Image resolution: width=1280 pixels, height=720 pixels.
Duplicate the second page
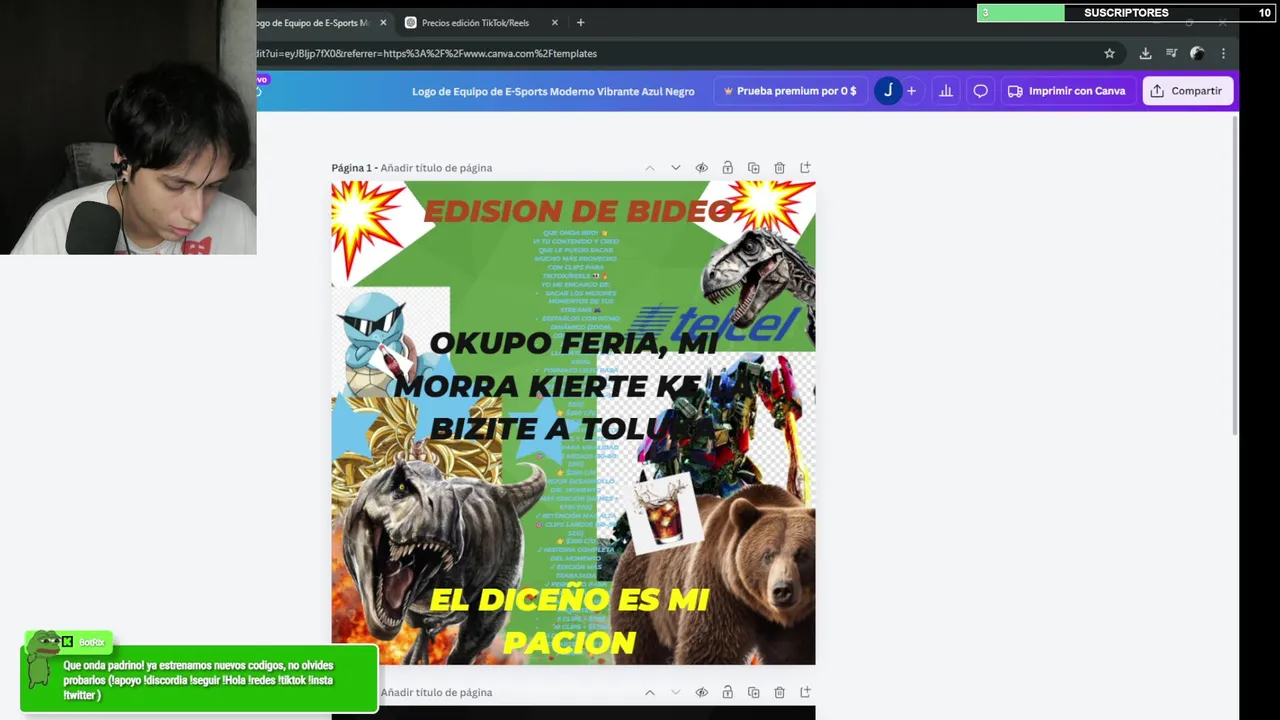point(753,692)
